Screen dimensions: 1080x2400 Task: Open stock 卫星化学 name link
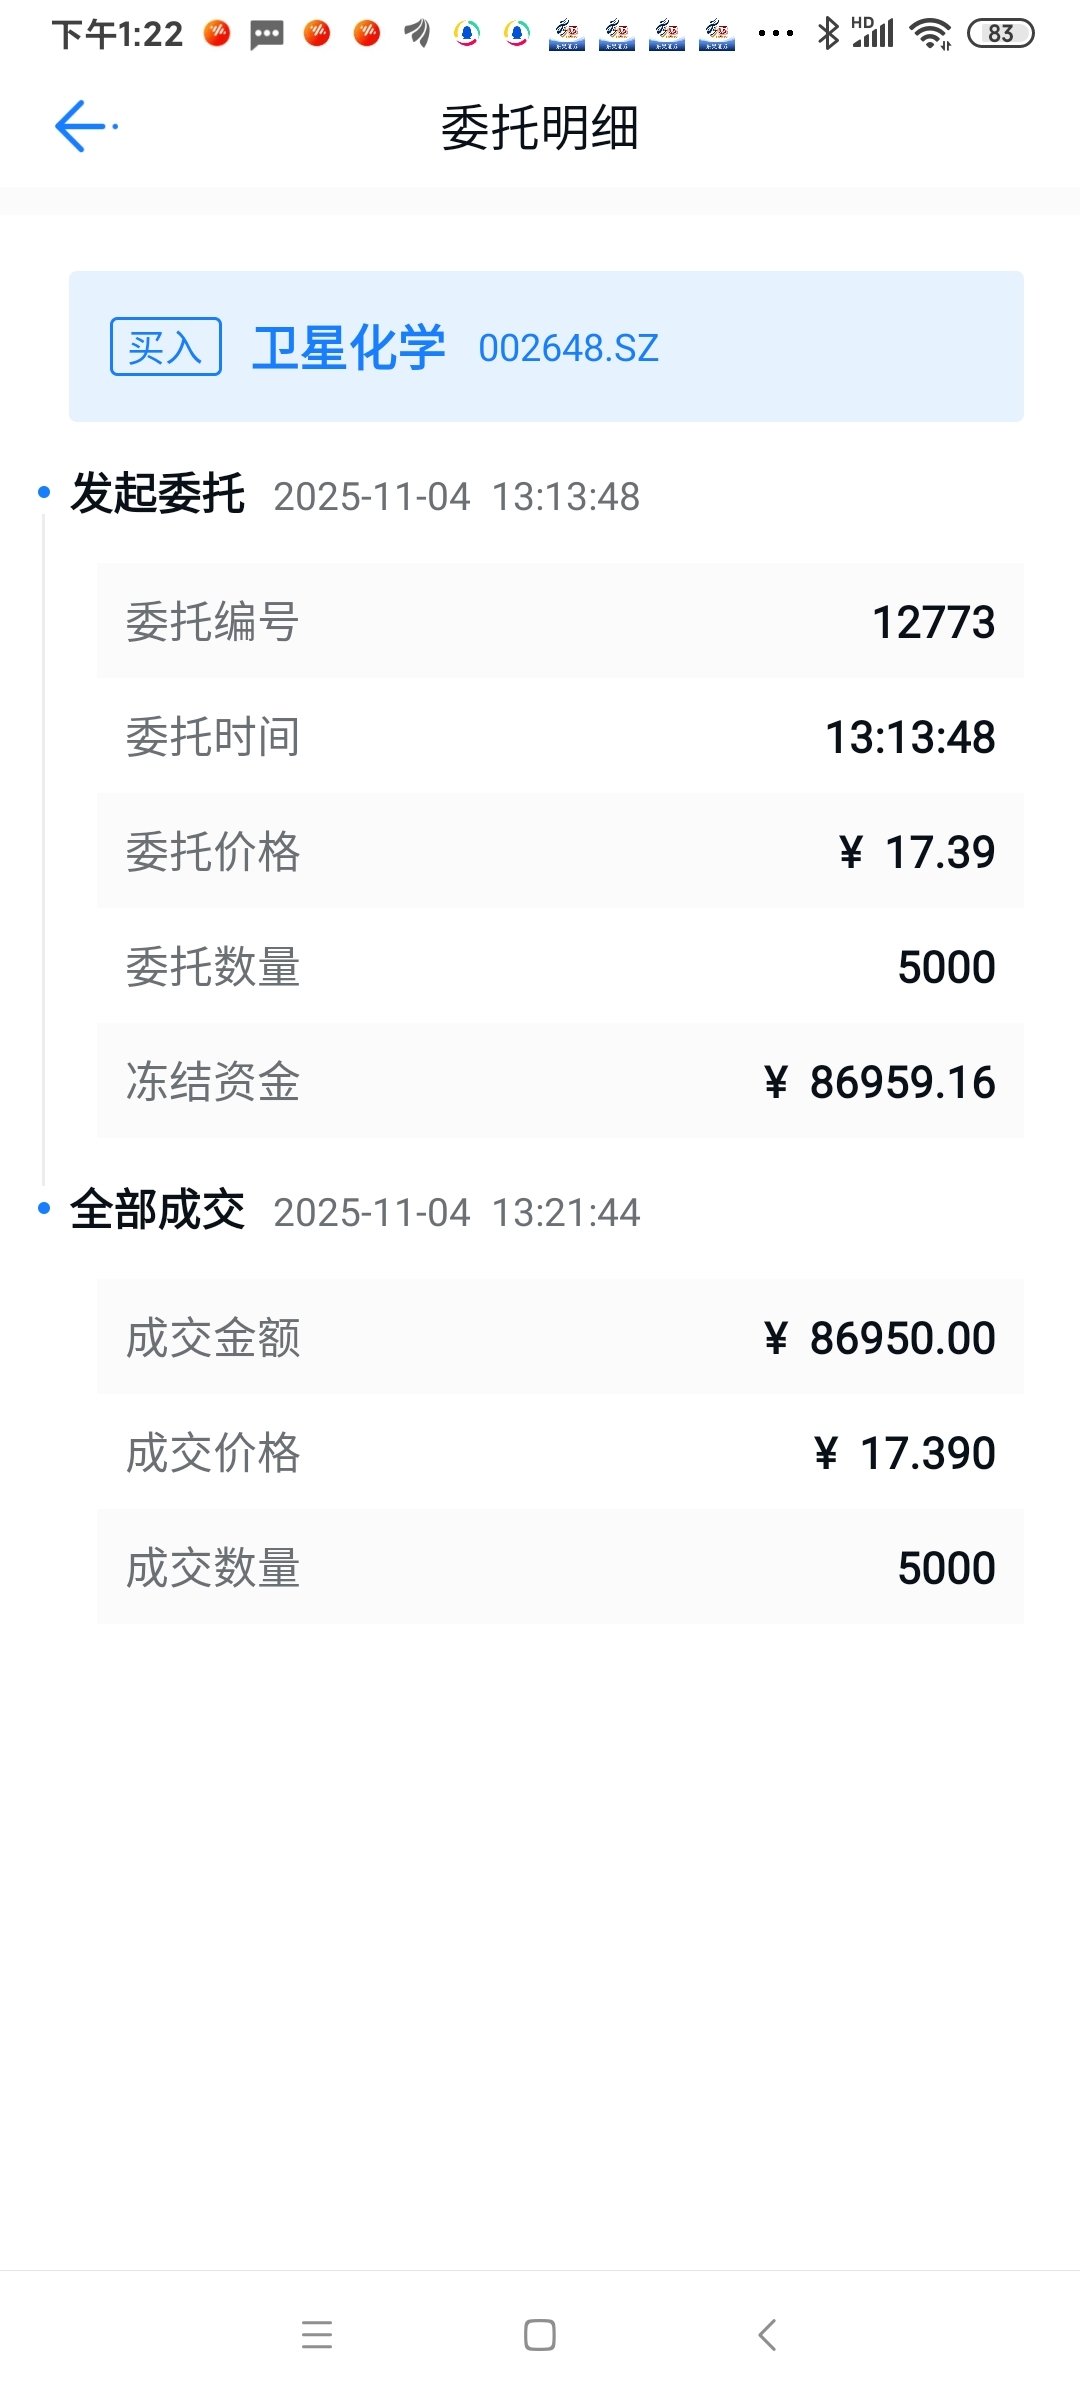click(349, 348)
